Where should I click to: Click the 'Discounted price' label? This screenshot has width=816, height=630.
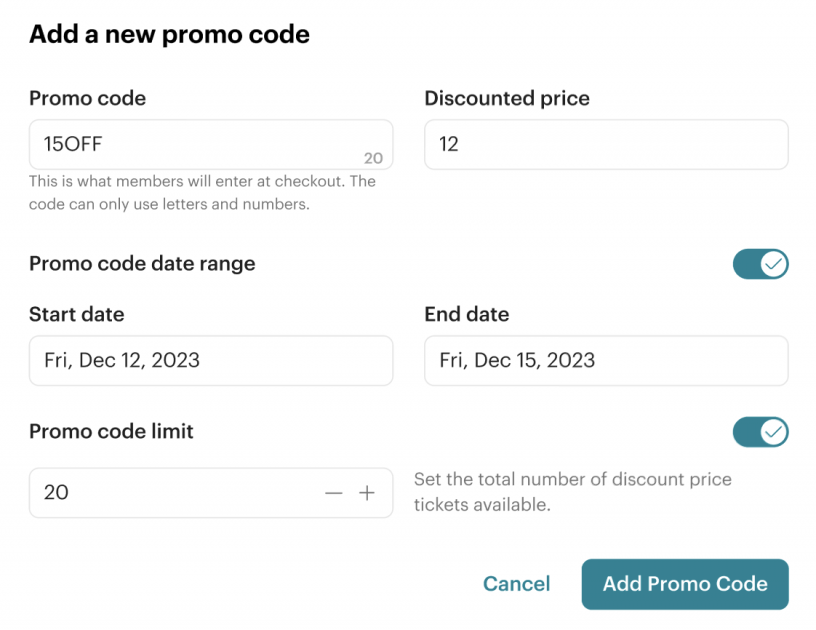(507, 98)
